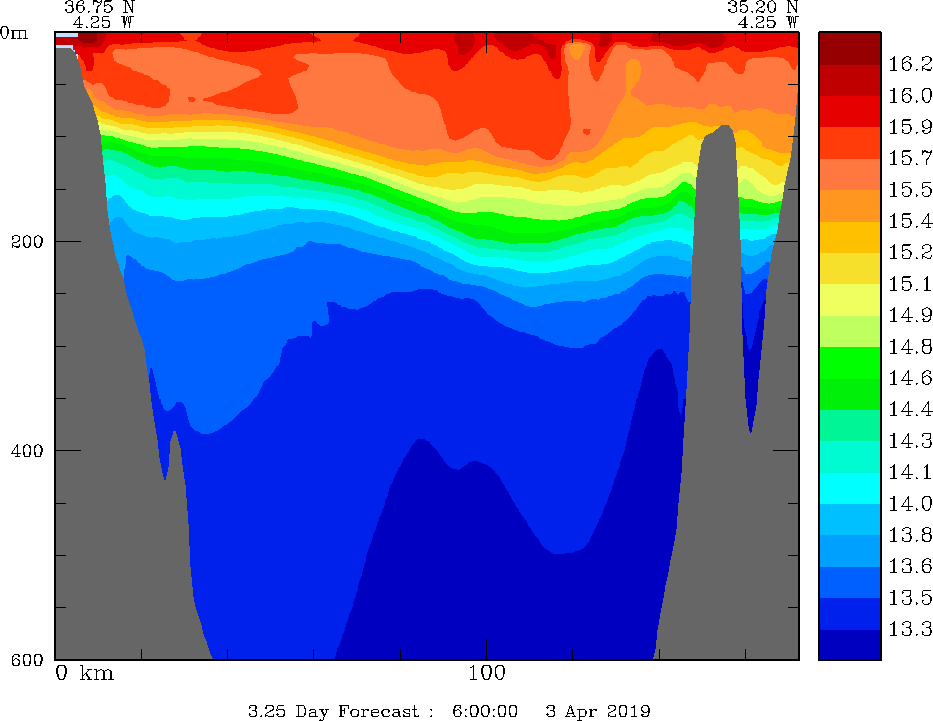This screenshot has height=721, width=933.
Task: Select the blue swatch between 13.6 and 13.5
Action: click(x=850, y=582)
